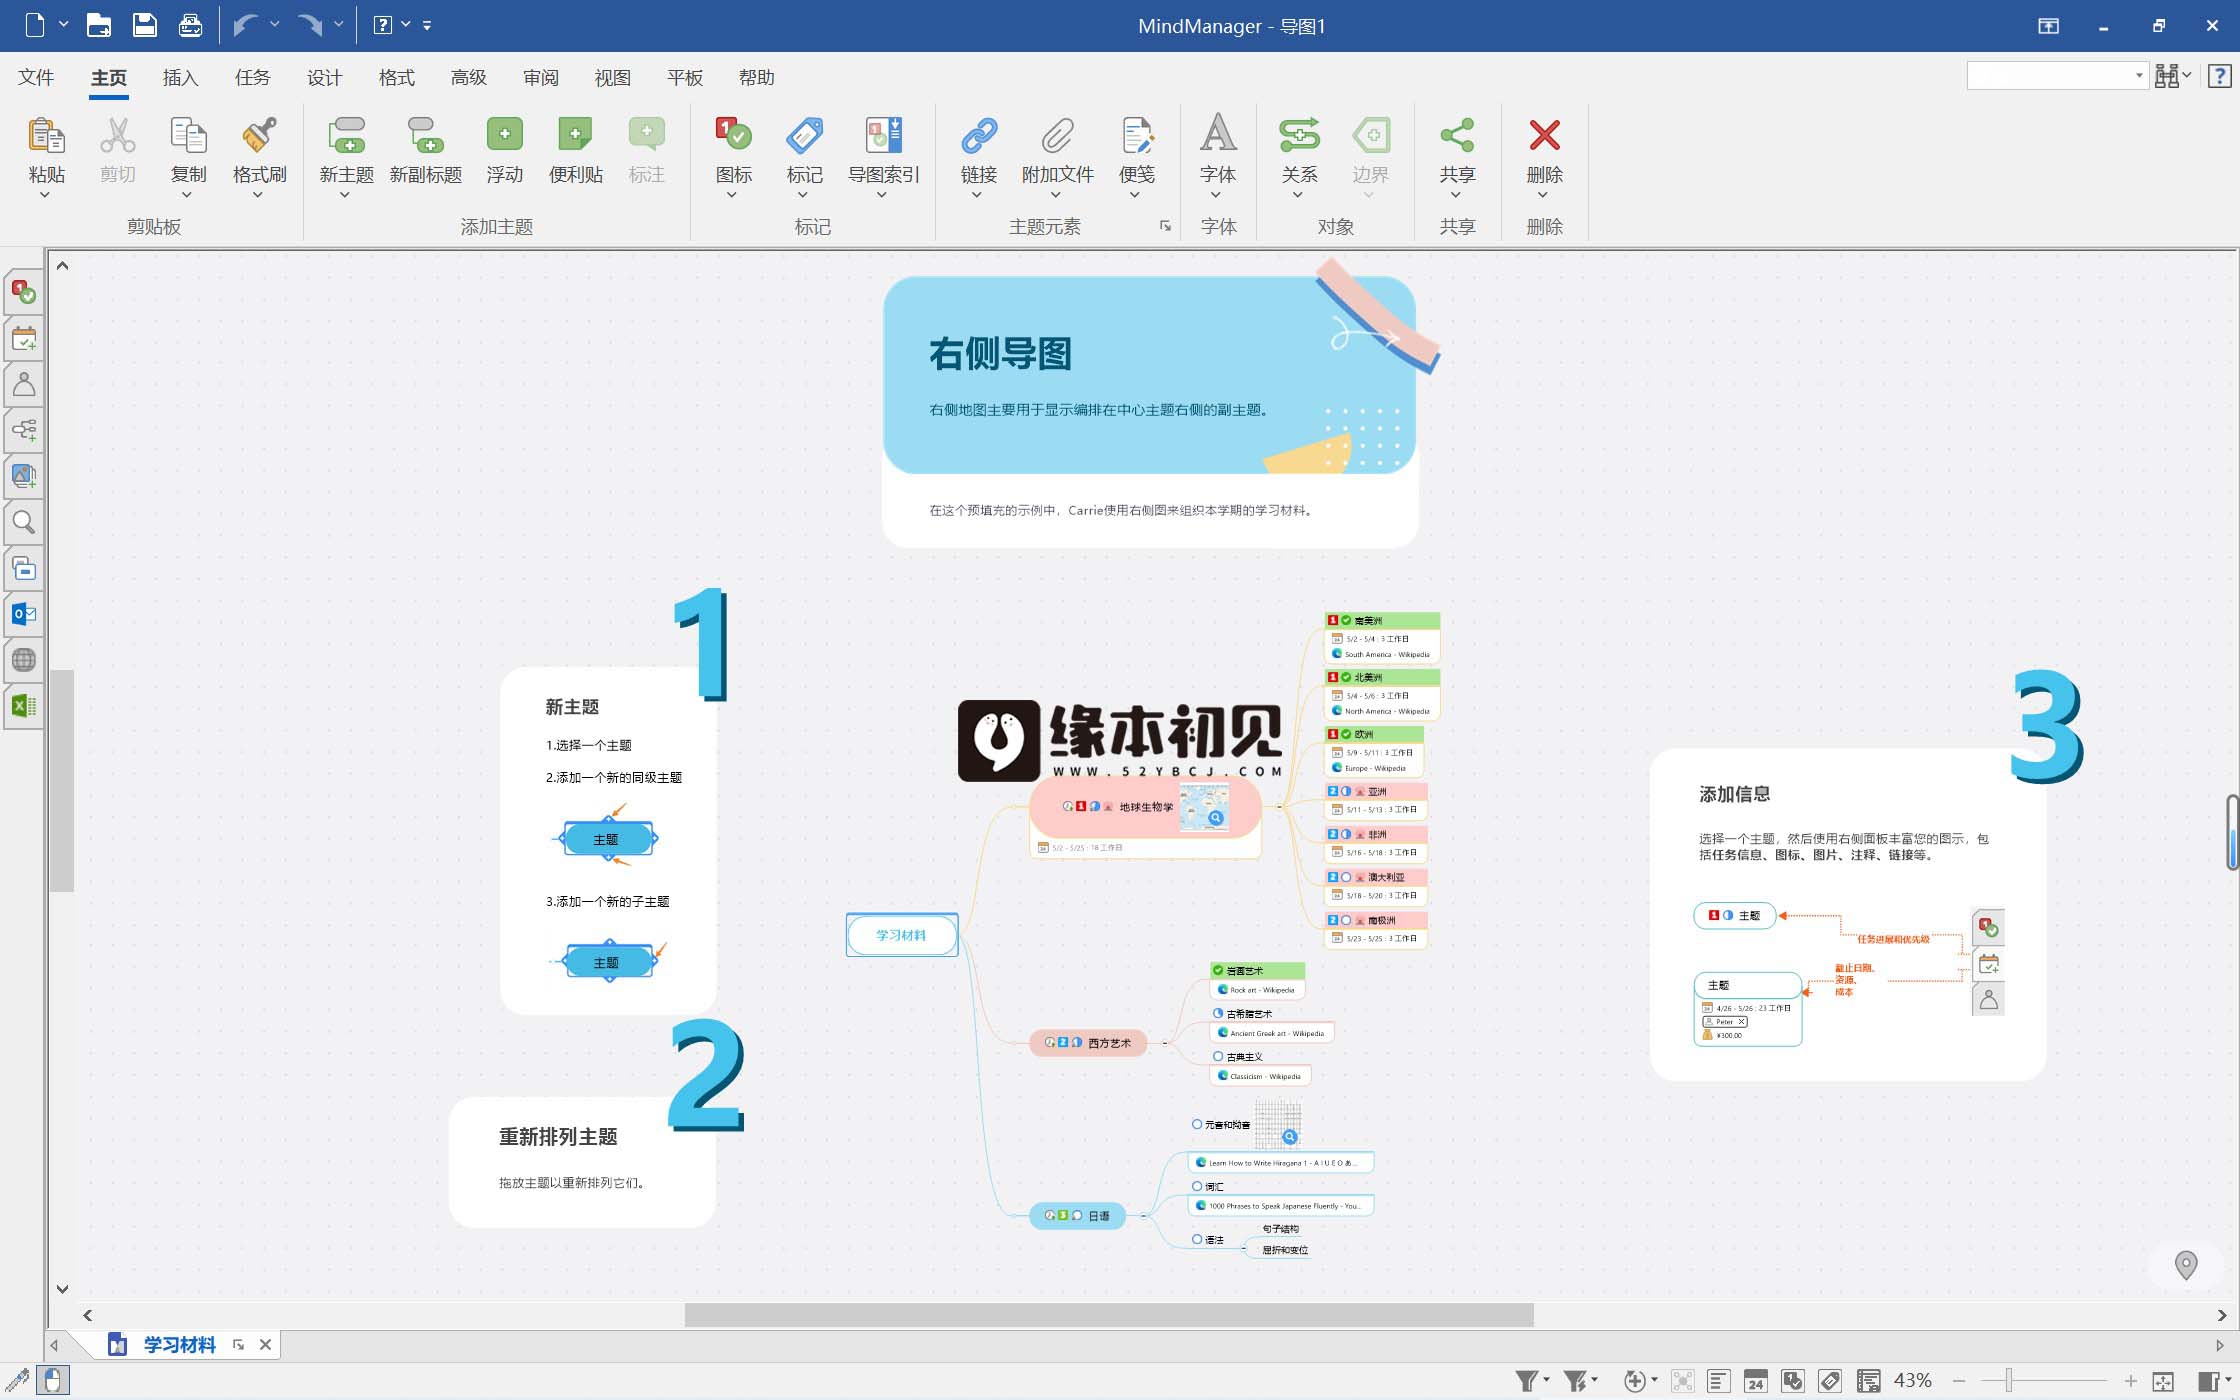The image size is (2240, 1400).
Task: Open the Map Parts sidebar panel
Action: [x=24, y=431]
